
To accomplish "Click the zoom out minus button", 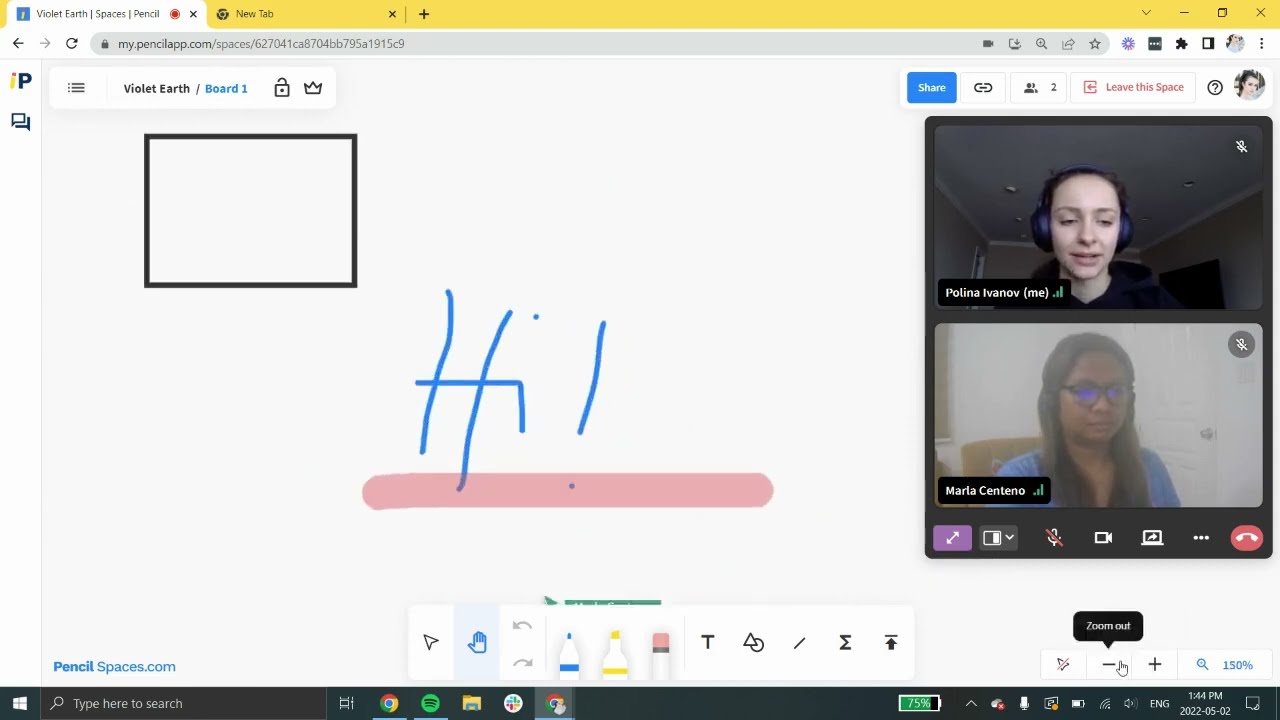I will (x=1109, y=665).
